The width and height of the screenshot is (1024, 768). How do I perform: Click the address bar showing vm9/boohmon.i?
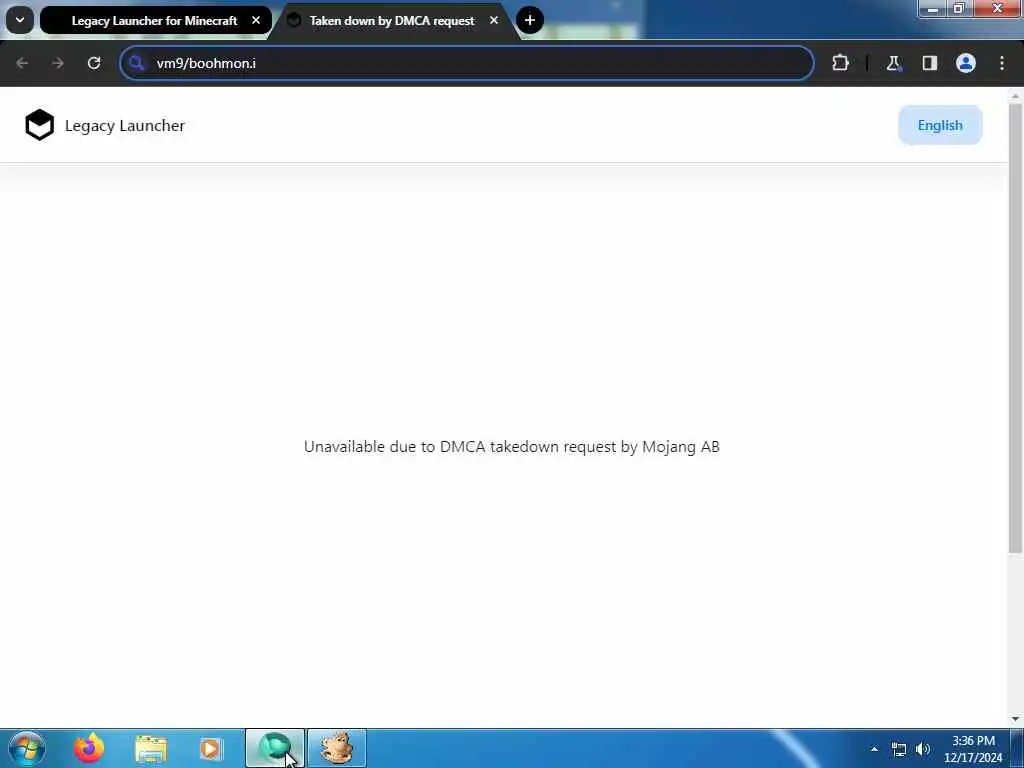pos(467,63)
